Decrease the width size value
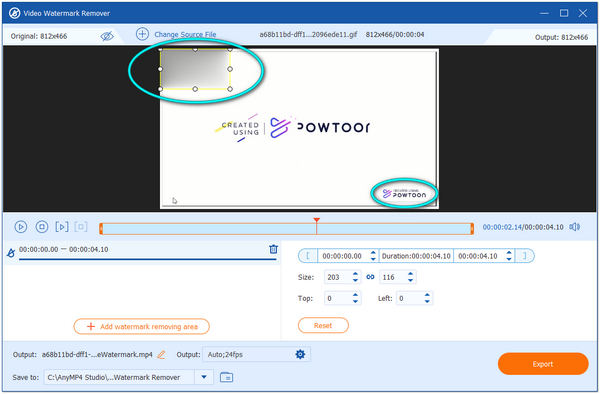The height and width of the screenshot is (394, 600). 355,280
